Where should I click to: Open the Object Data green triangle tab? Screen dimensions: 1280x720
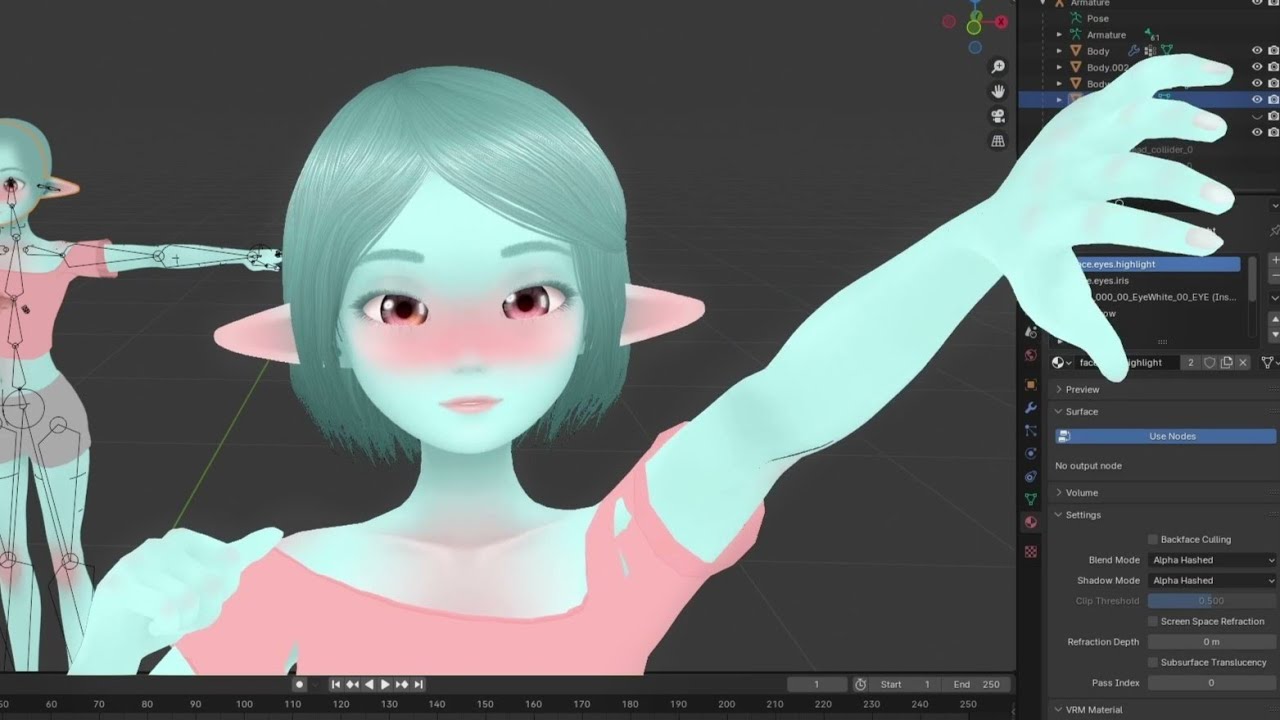pos(1031,499)
